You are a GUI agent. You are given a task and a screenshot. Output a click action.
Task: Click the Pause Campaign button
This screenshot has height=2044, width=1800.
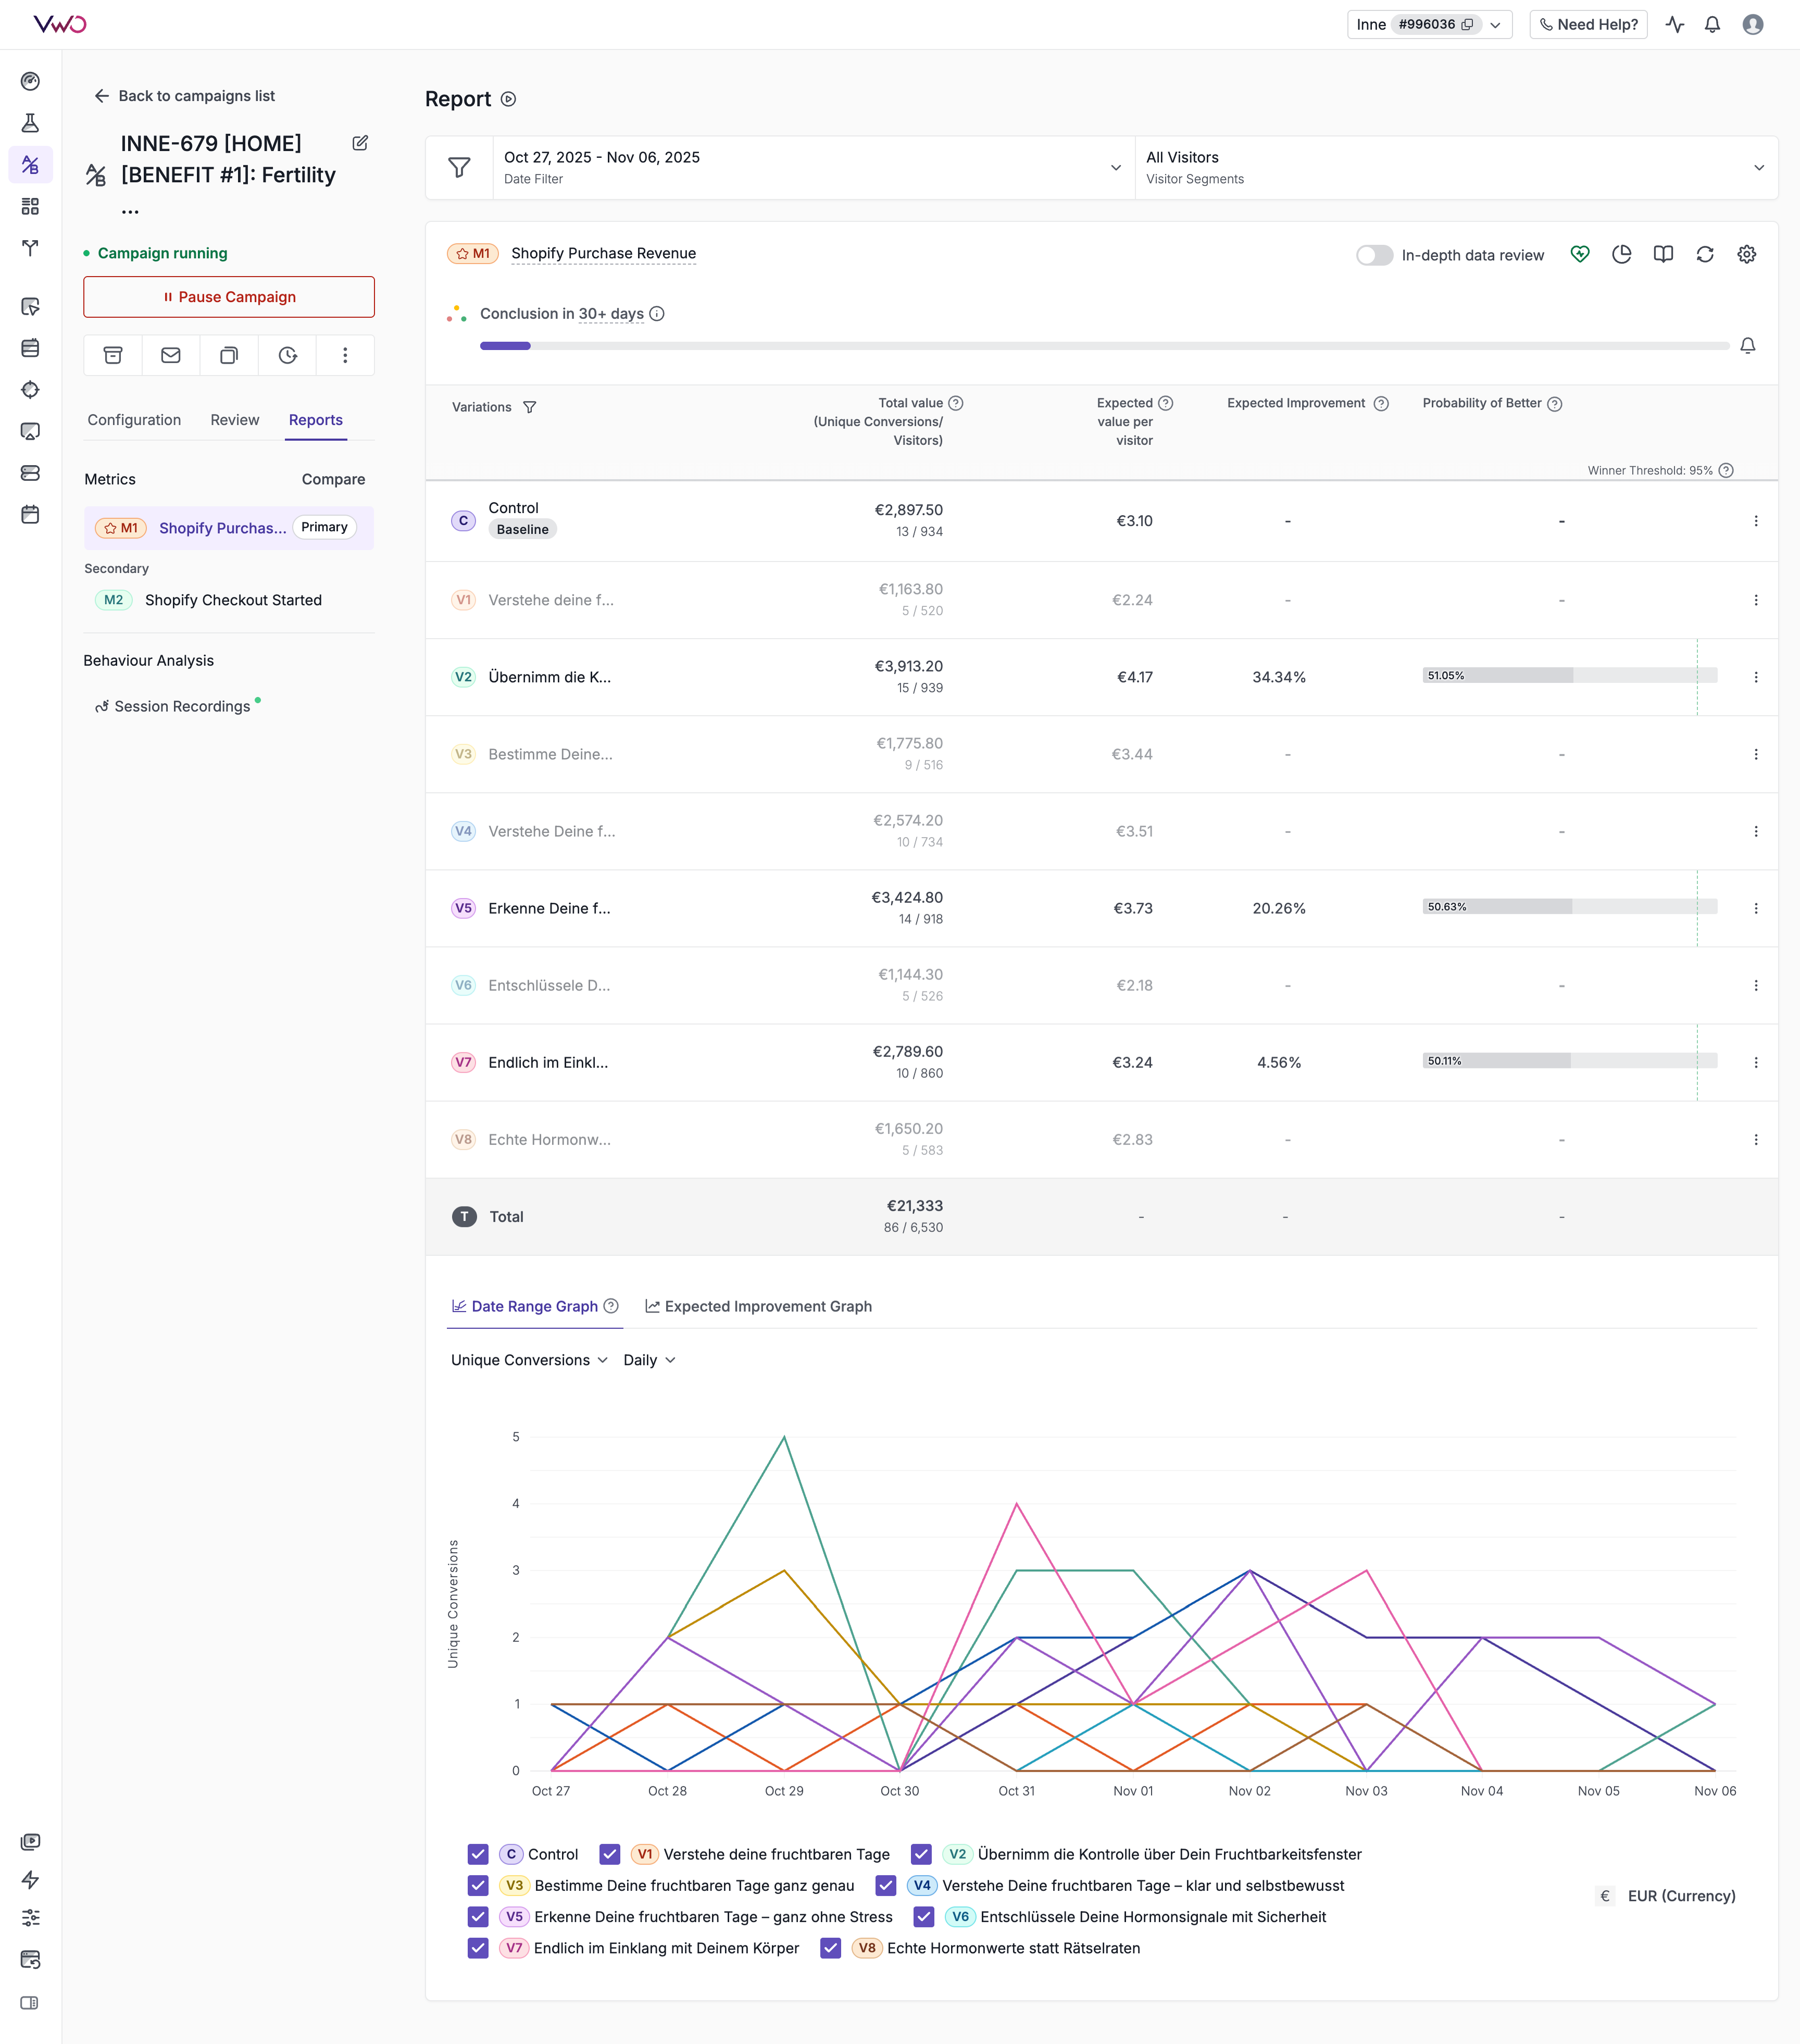[229, 297]
